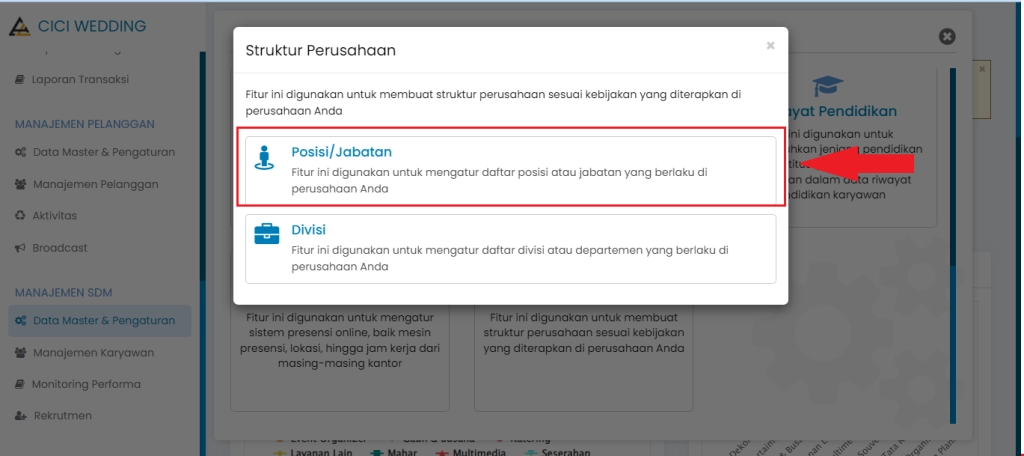The height and width of the screenshot is (456, 1024).
Task: Click the Aktivitas recycle icon
Action: tap(20, 216)
